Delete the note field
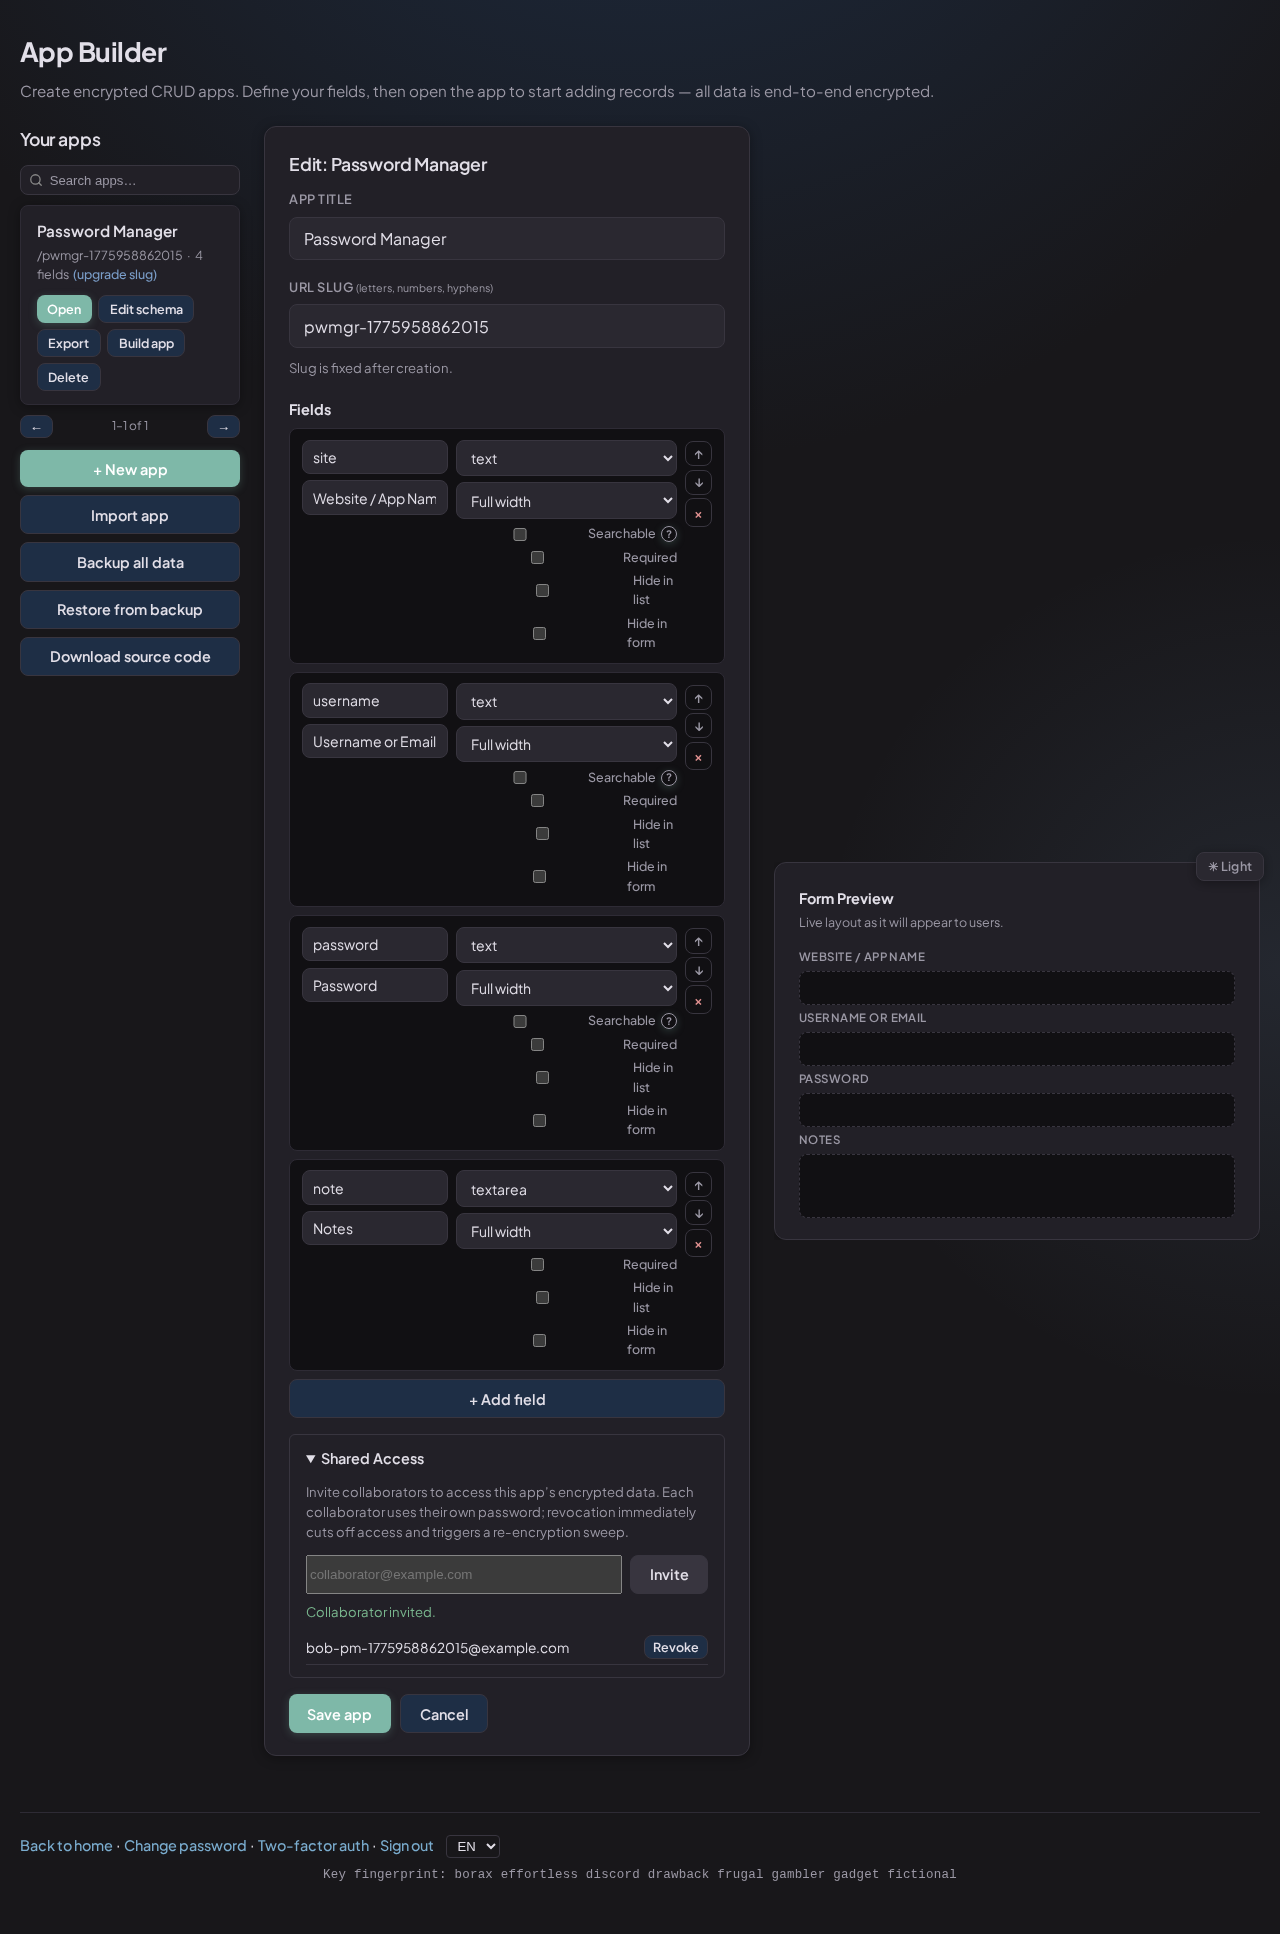Viewport: 1280px width, 1934px height. tap(698, 1245)
